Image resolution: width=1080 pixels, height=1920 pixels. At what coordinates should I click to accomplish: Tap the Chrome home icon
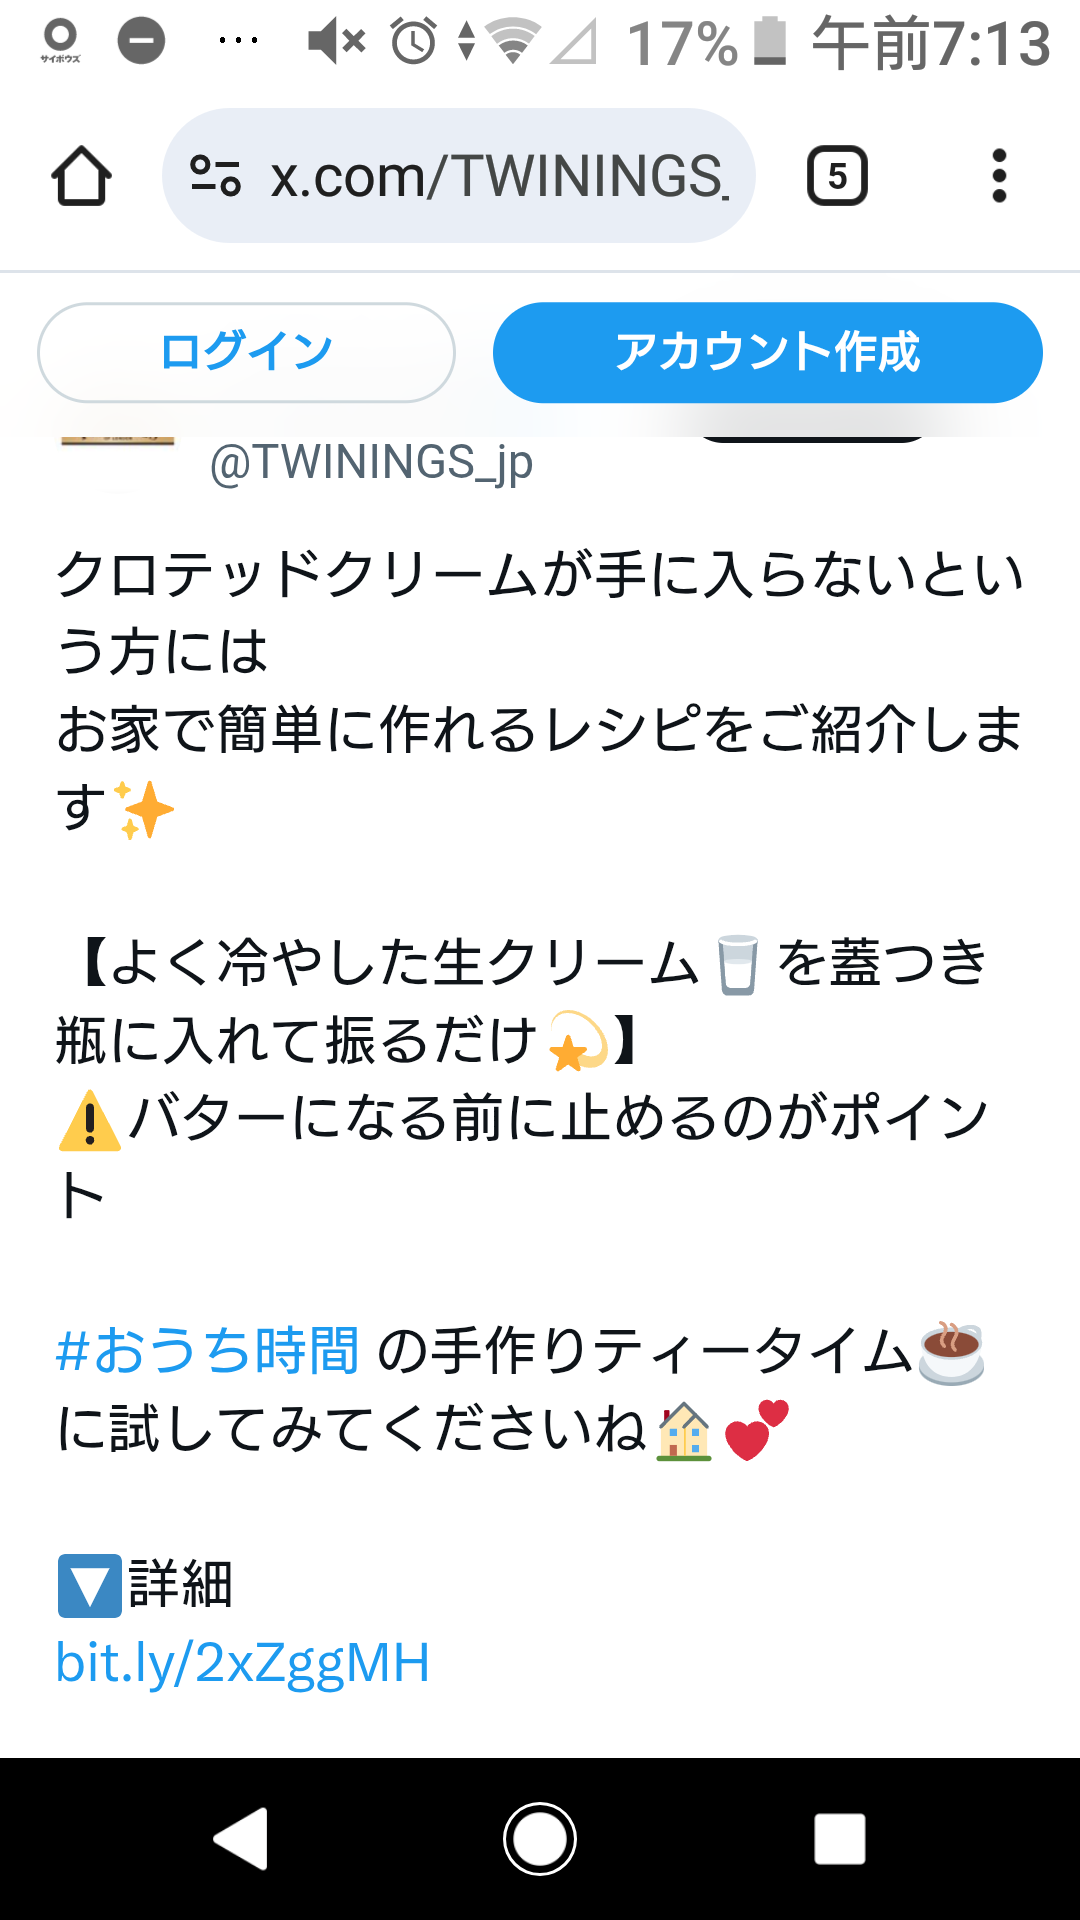[81, 176]
